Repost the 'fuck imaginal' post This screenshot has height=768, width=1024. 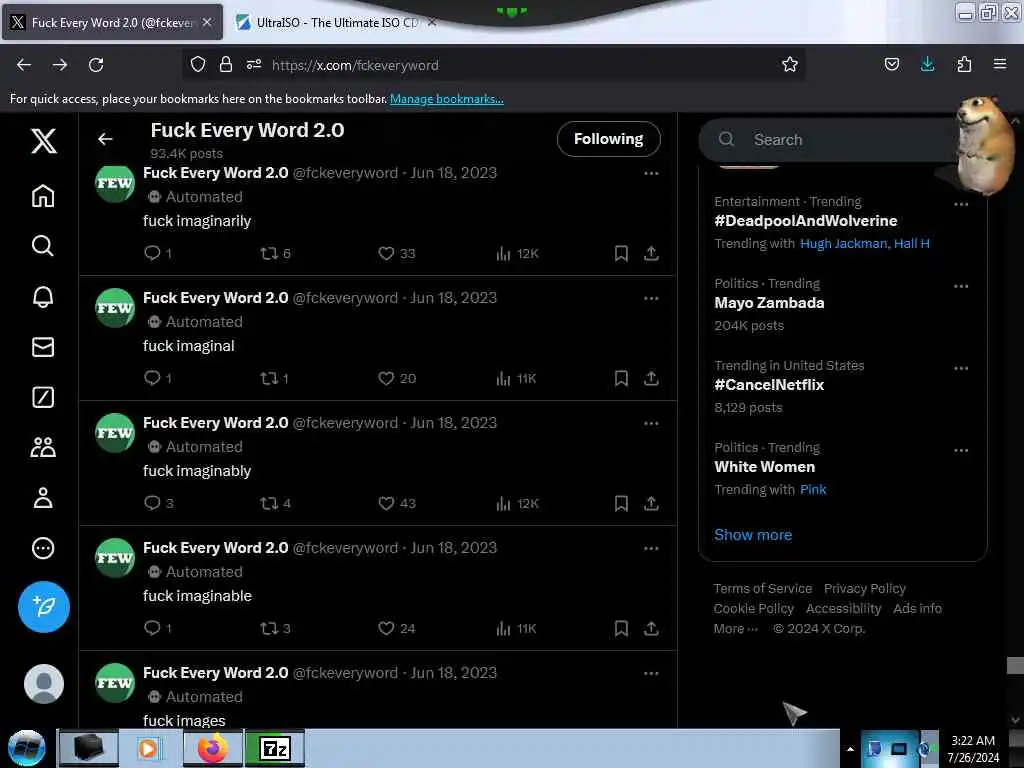pos(269,377)
